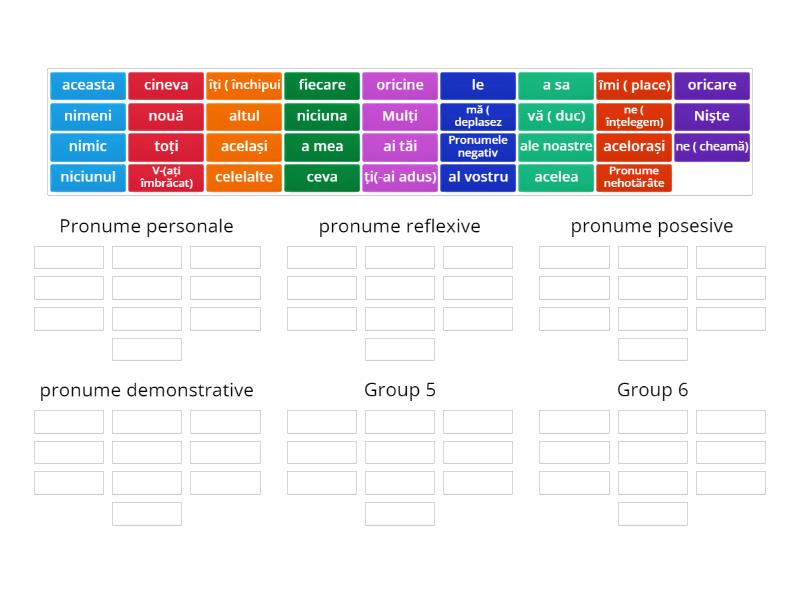The image size is (800, 600).
Task: Pick the "oricine" tile
Action: point(400,85)
